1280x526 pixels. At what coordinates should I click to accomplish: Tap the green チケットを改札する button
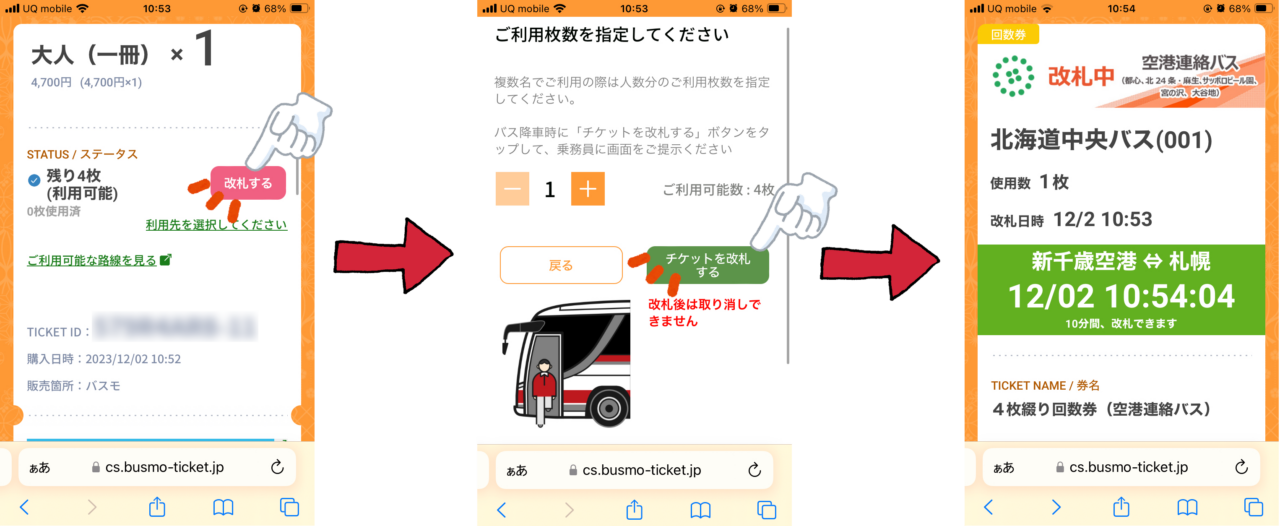[x=708, y=265]
